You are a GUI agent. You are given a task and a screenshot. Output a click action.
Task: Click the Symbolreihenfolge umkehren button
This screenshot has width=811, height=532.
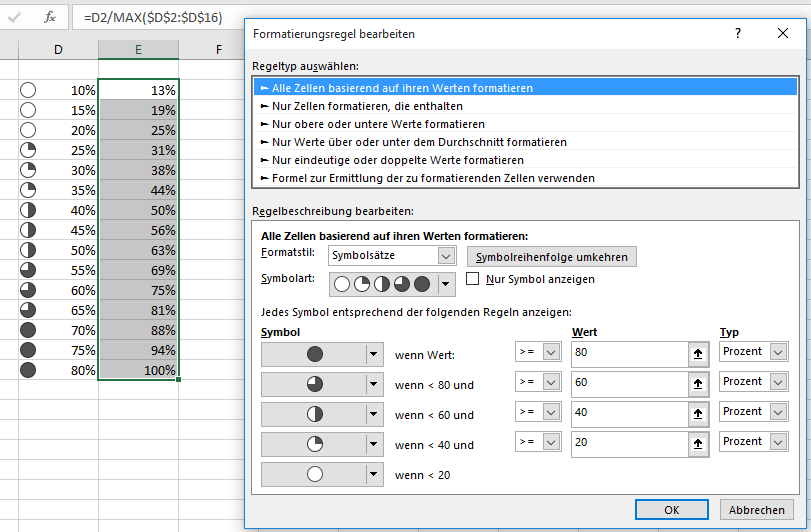(x=552, y=257)
